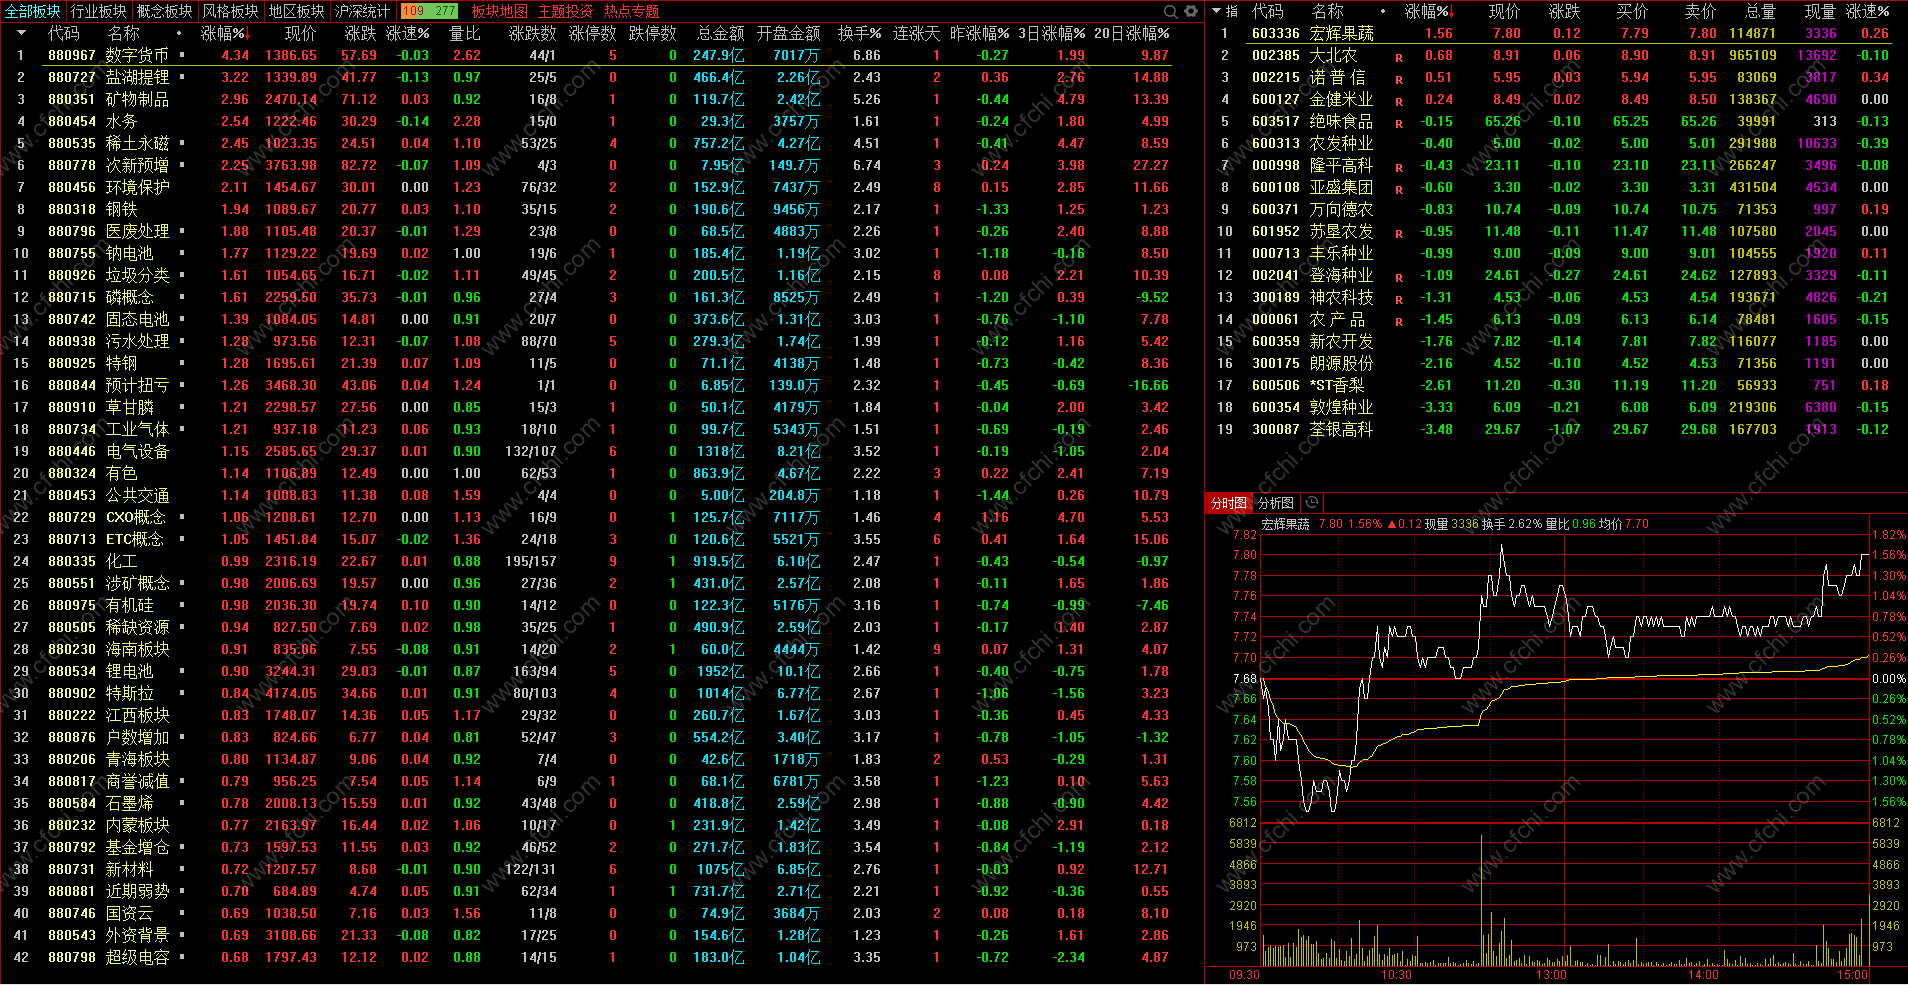1908x985 pixels.
Task: Select the 300087 荃银高科 stock row
Action: (x=1556, y=429)
